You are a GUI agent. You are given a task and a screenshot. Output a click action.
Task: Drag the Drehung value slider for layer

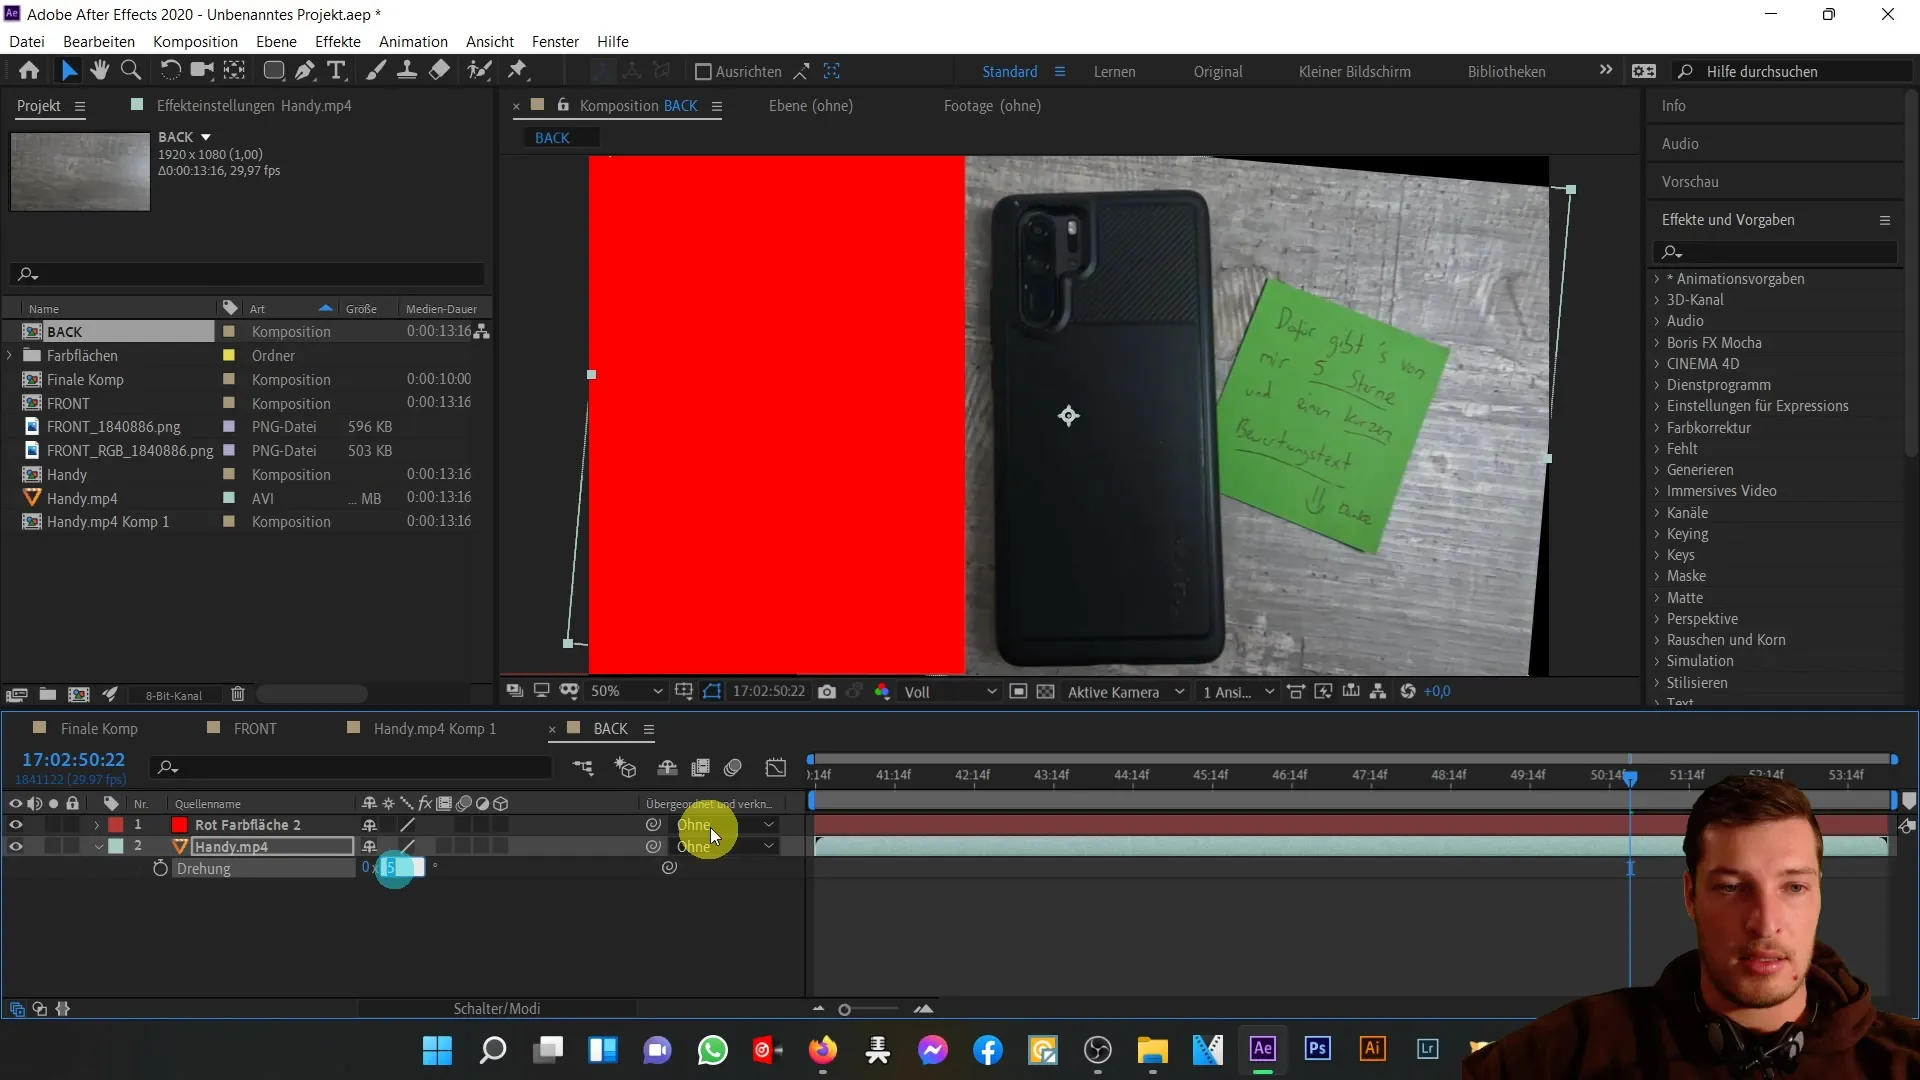click(x=400, y=868)
